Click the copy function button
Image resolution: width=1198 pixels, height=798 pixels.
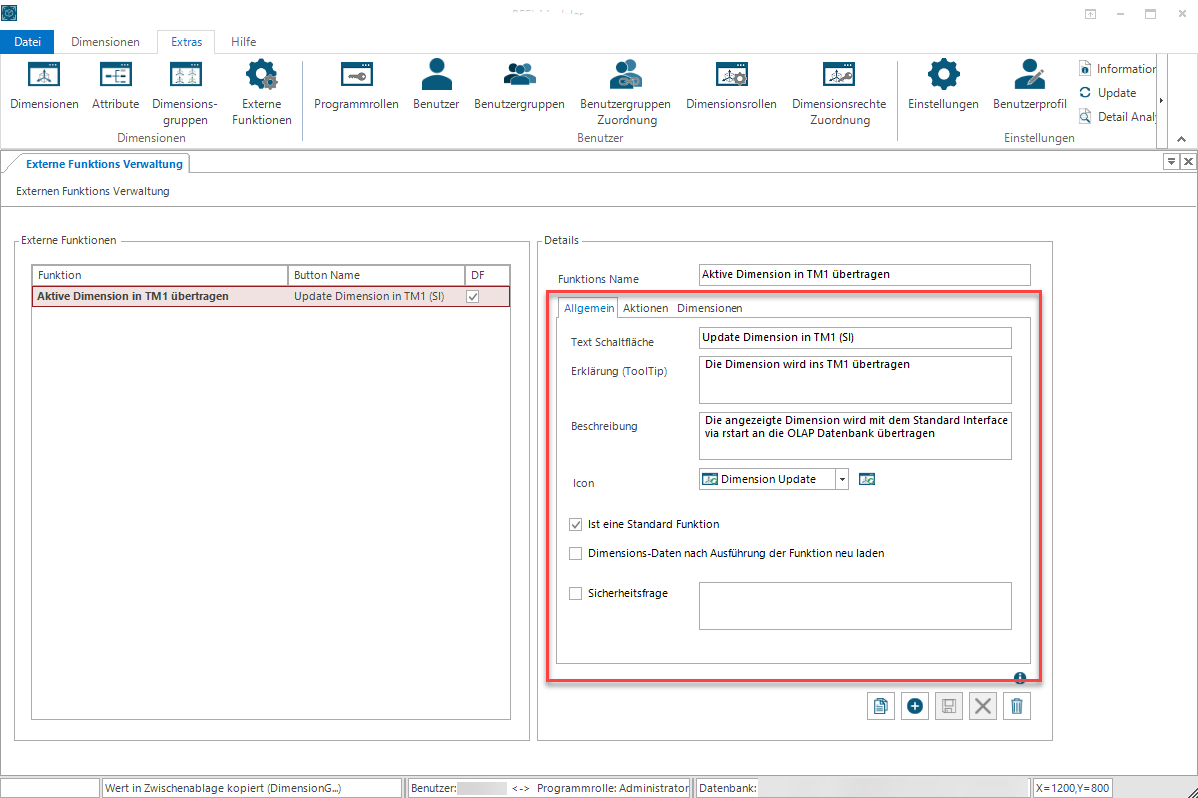point(881,706)
